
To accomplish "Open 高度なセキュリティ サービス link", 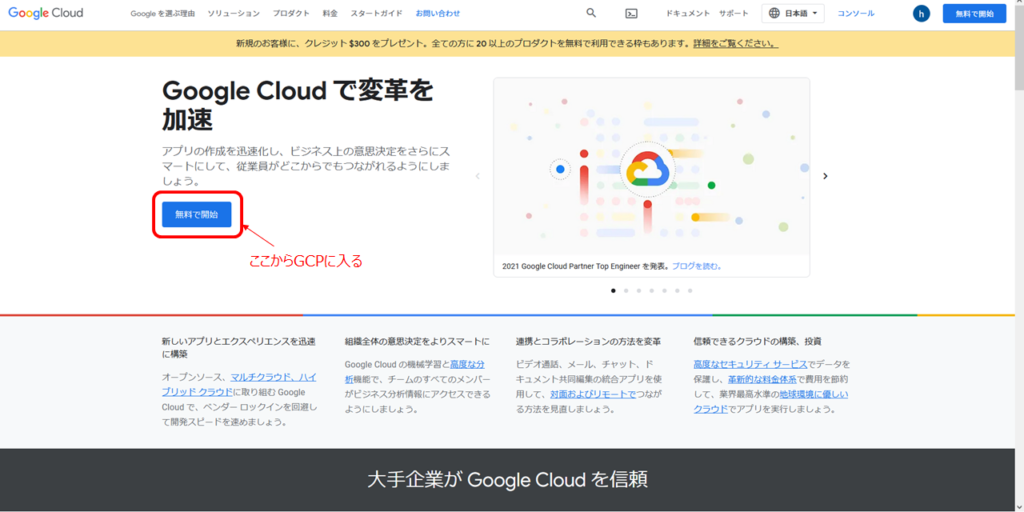I will (750, 365).
